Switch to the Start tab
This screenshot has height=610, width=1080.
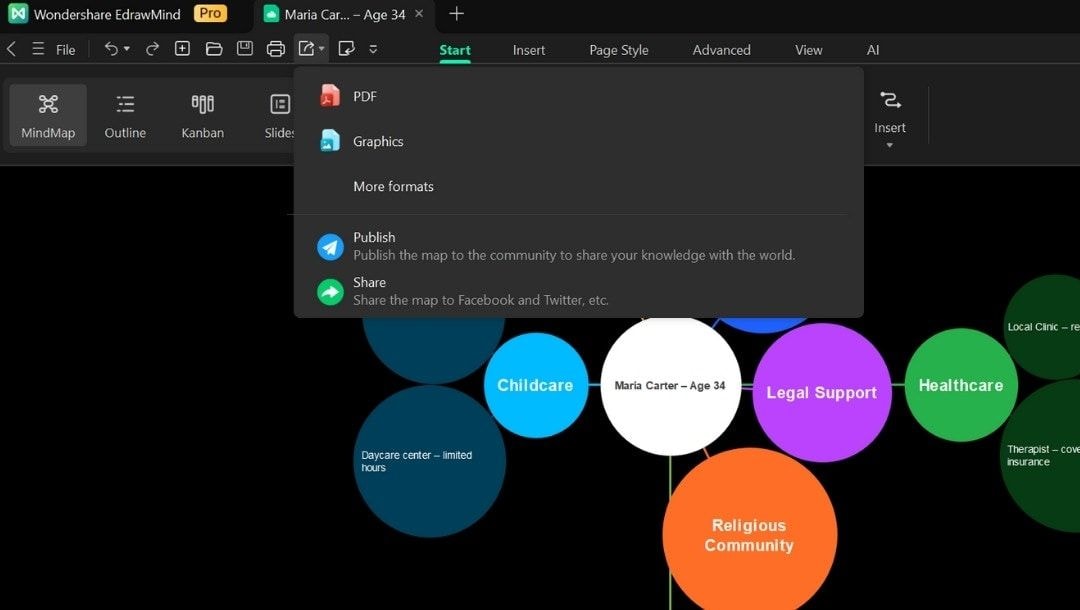(455, 50)
